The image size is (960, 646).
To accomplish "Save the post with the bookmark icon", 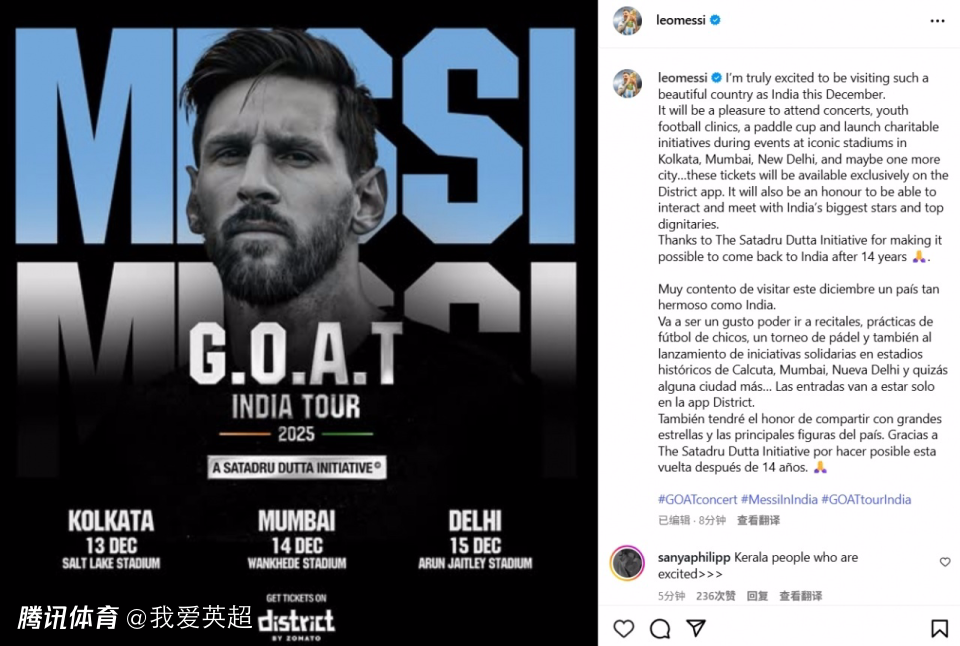I will pyautogui.click(x=939, y=628).
